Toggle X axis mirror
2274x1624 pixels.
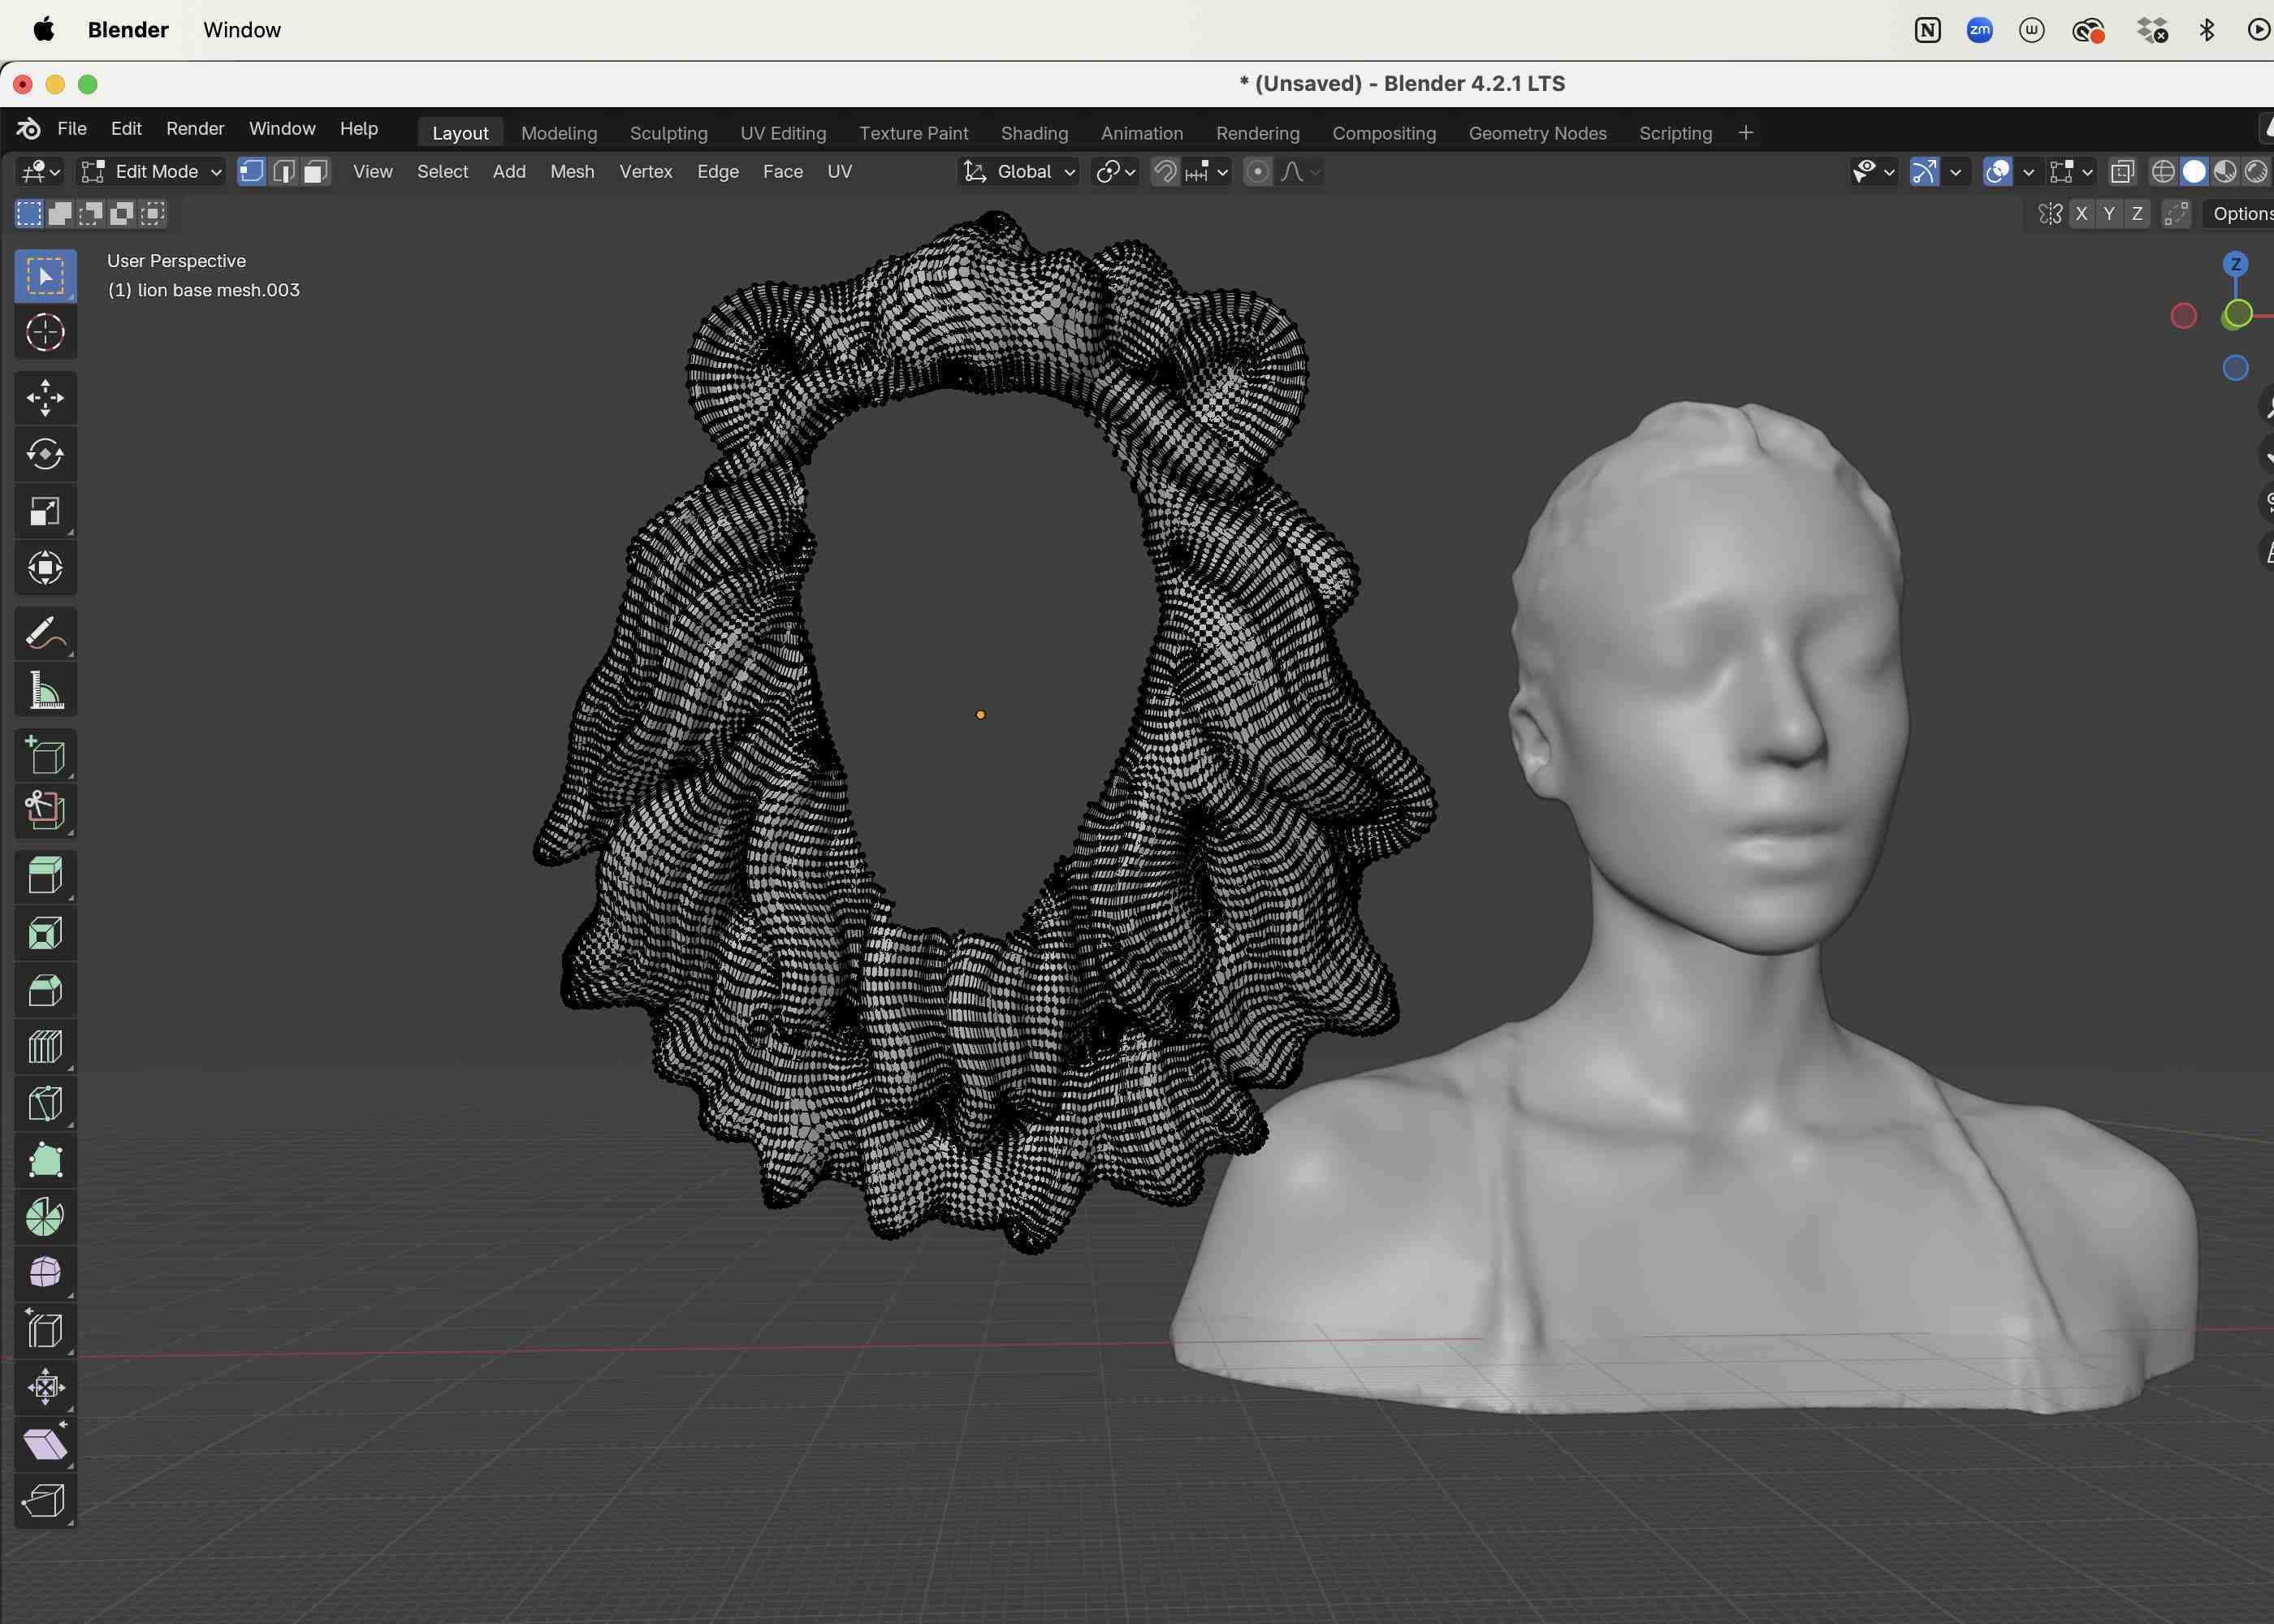[2081, 213]
